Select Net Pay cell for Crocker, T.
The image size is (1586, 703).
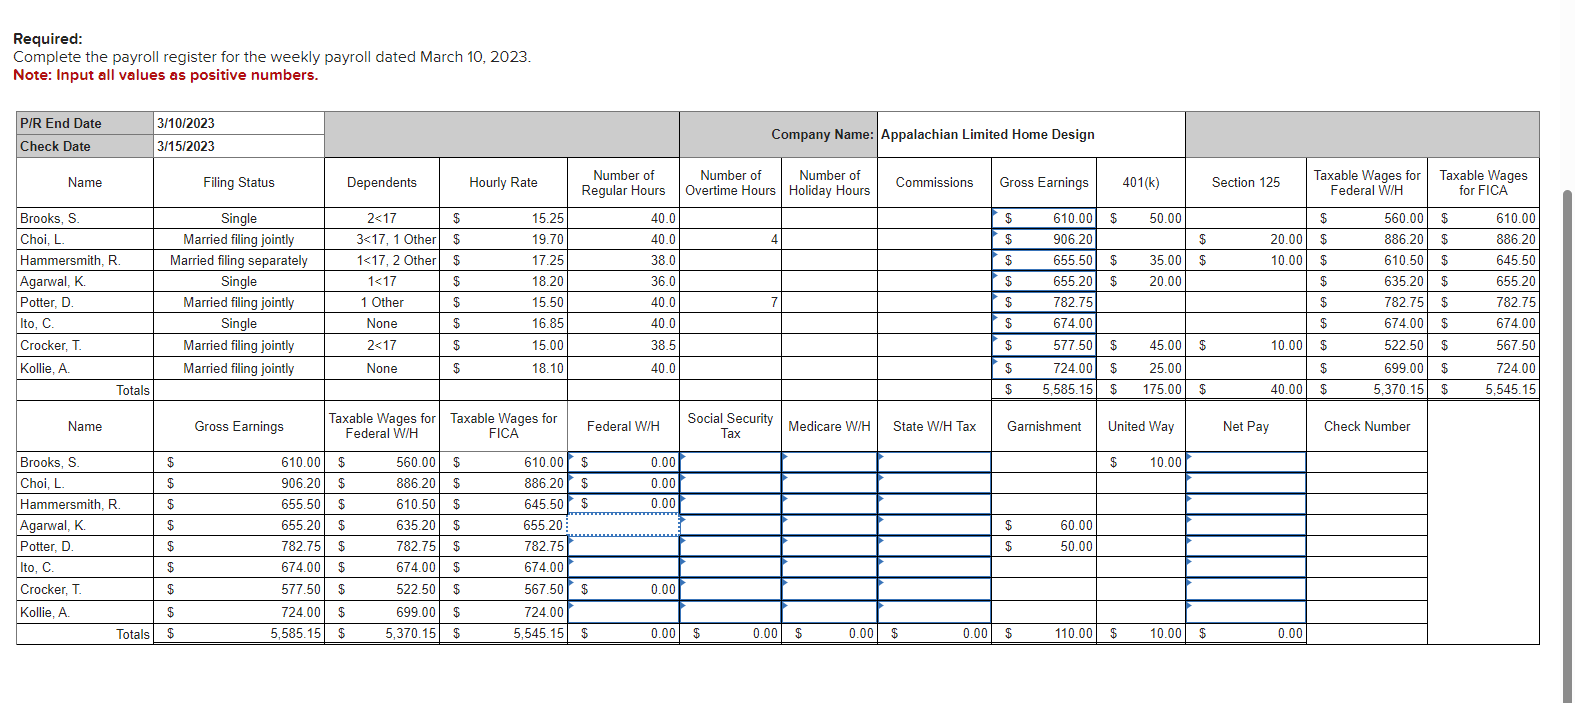(1245, 589)
